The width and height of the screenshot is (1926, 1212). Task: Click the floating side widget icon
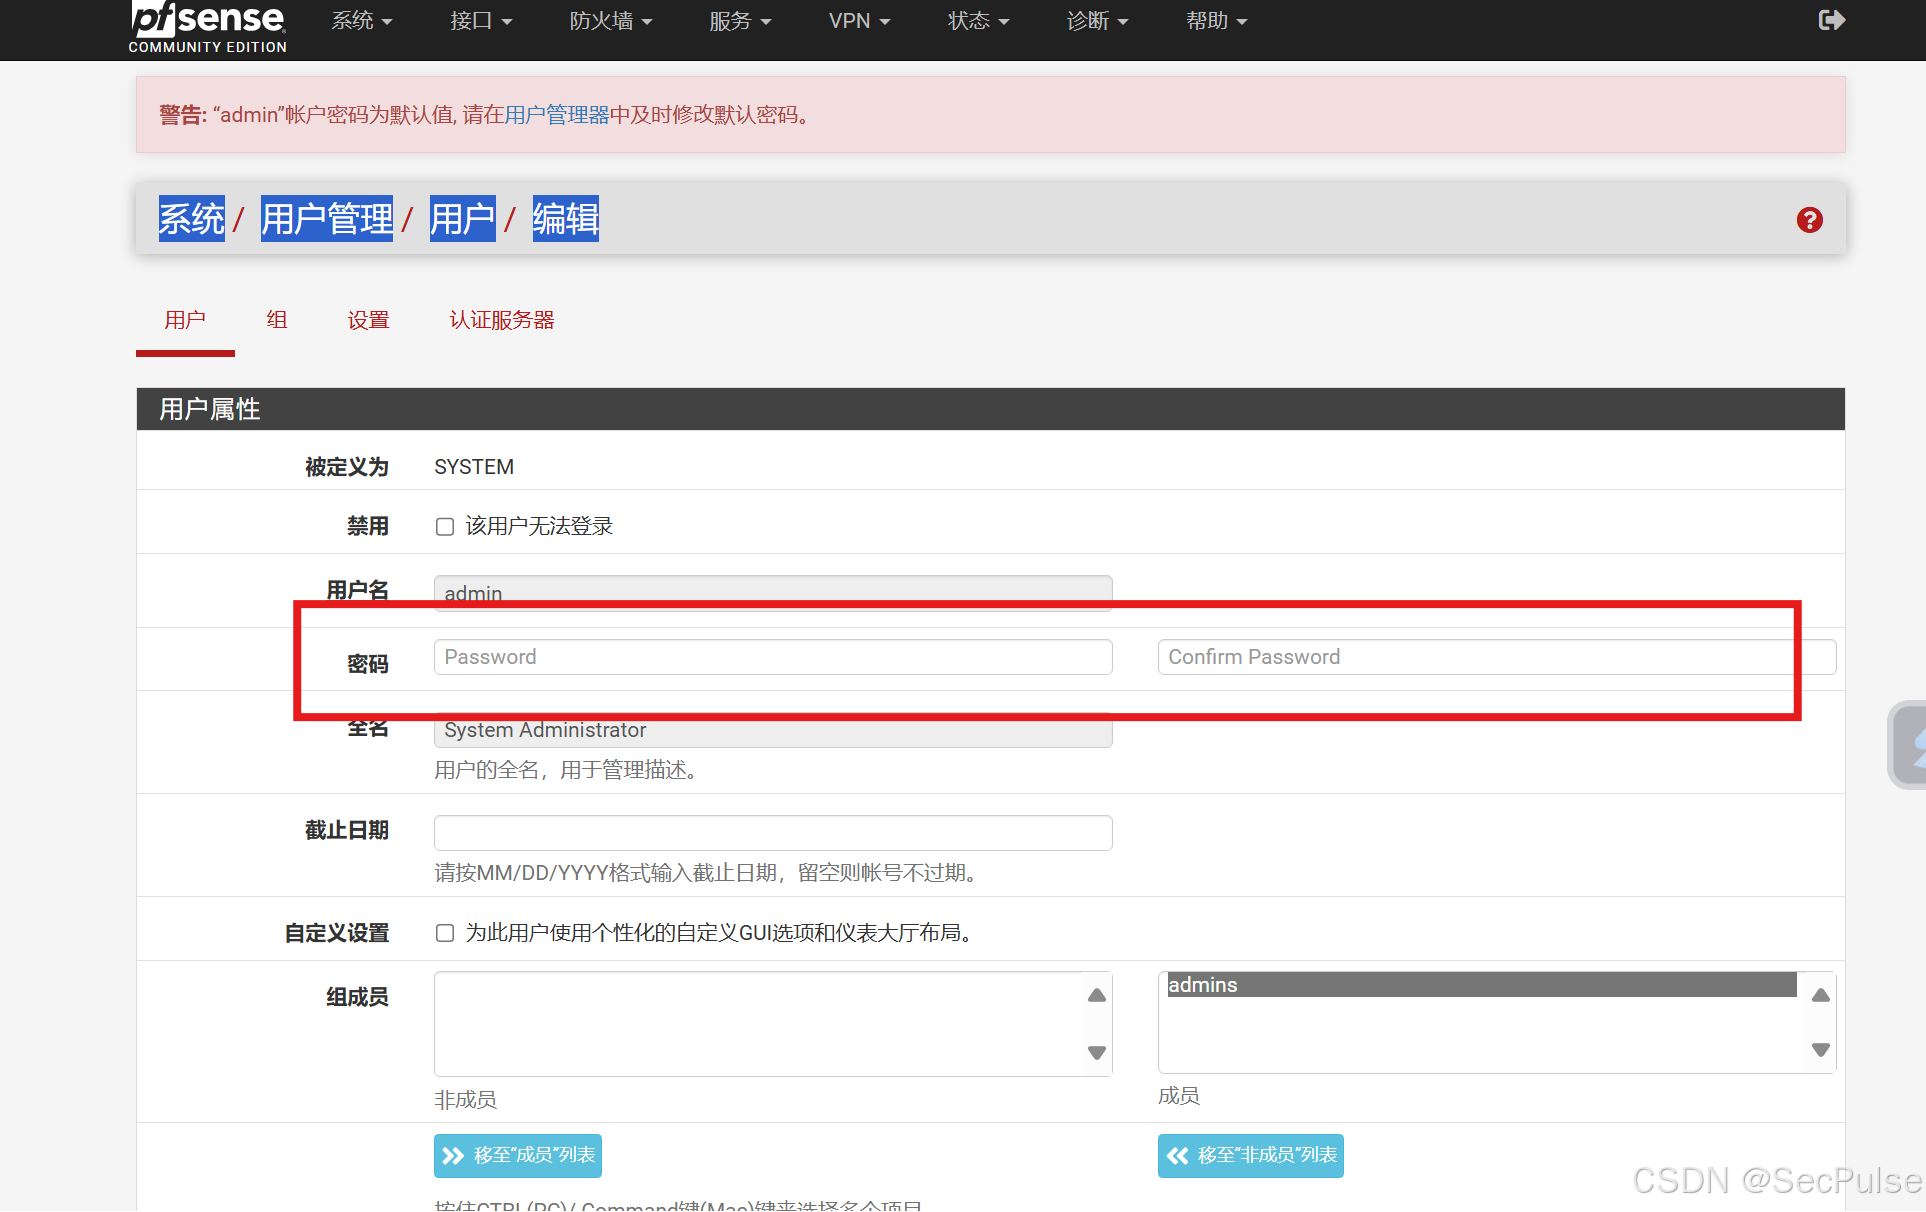(x=1911, y=745)
